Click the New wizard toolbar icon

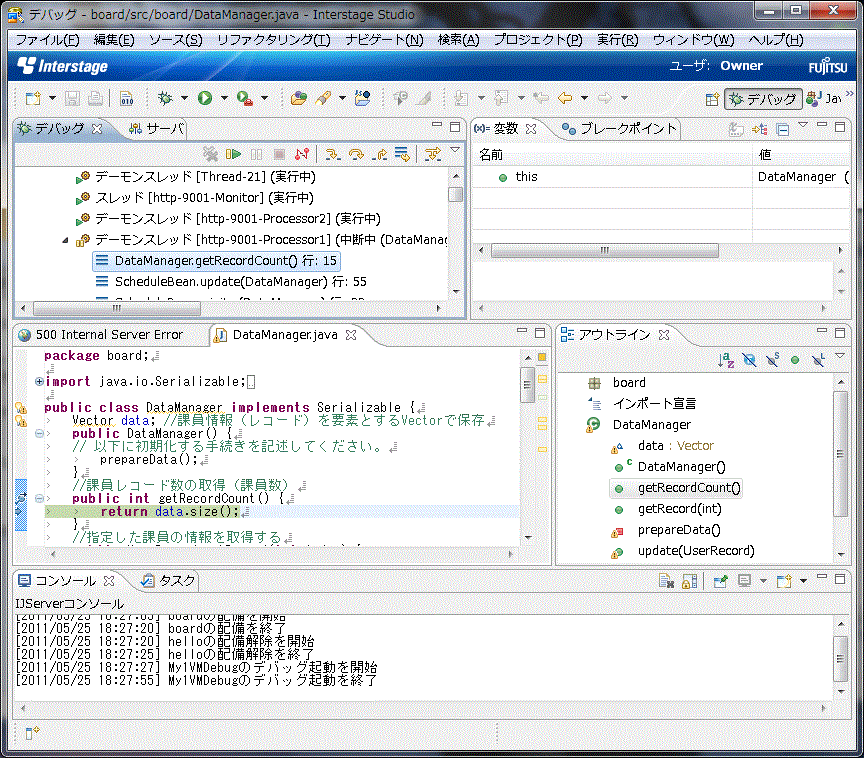[x=33, y=98]
